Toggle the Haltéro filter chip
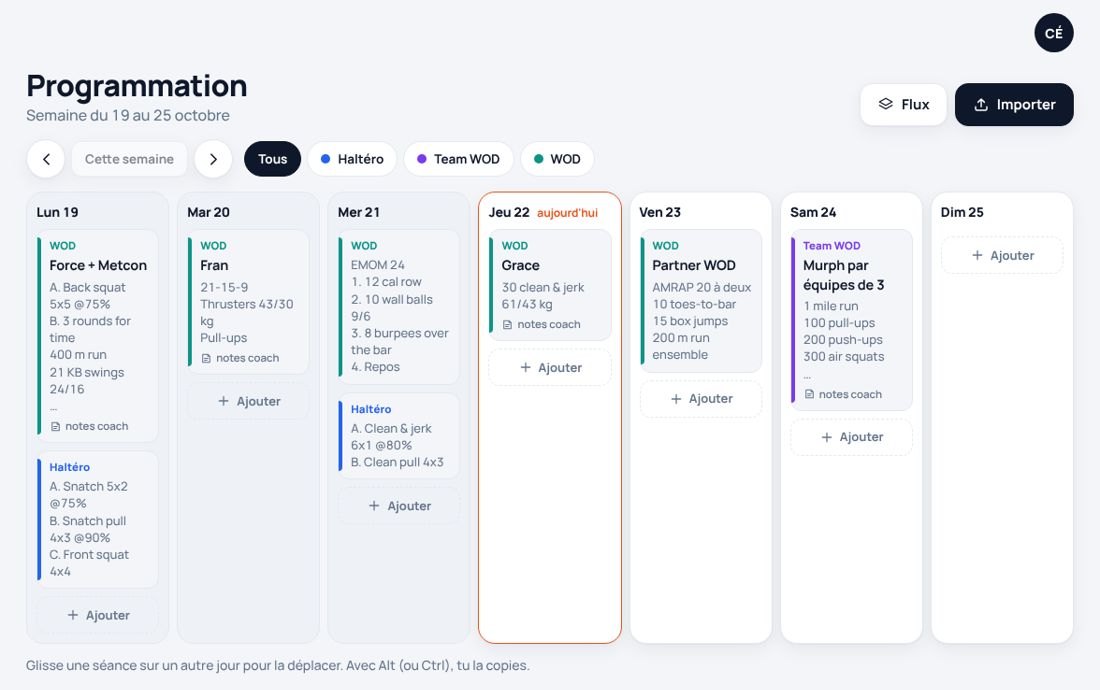 point(352,159)
